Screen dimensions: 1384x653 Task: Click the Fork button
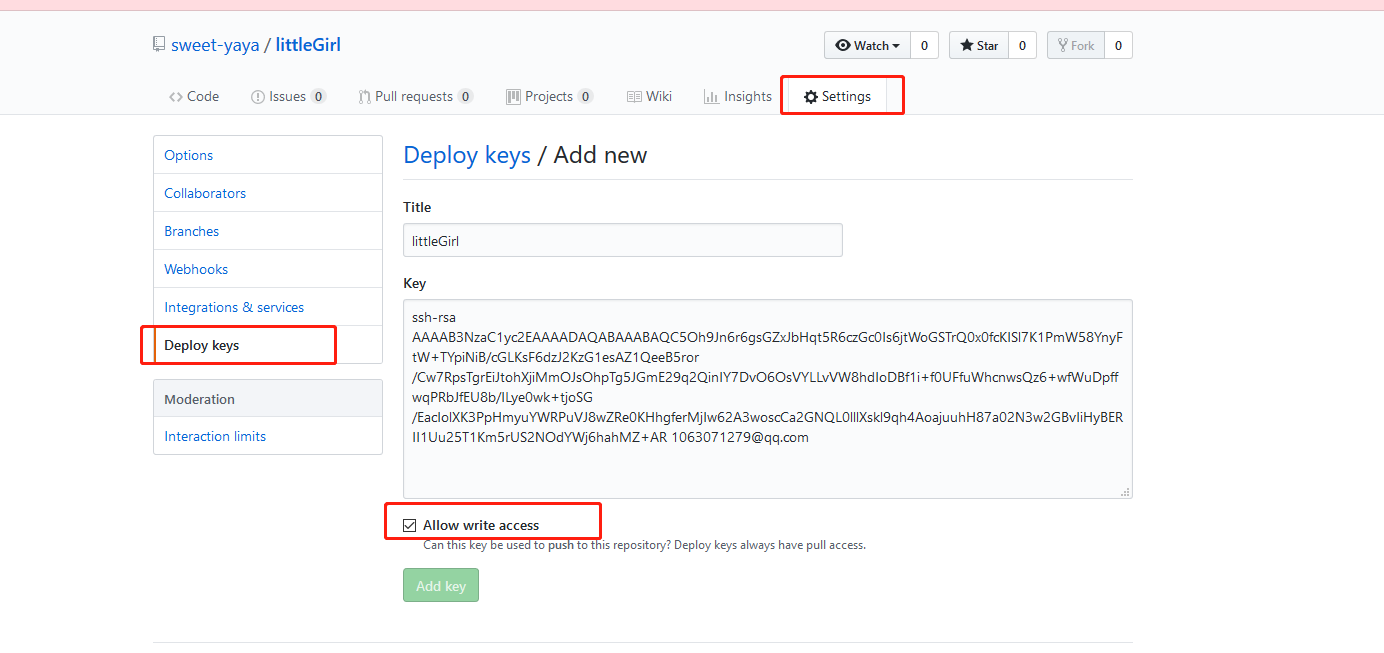(x=1075, y=45)
